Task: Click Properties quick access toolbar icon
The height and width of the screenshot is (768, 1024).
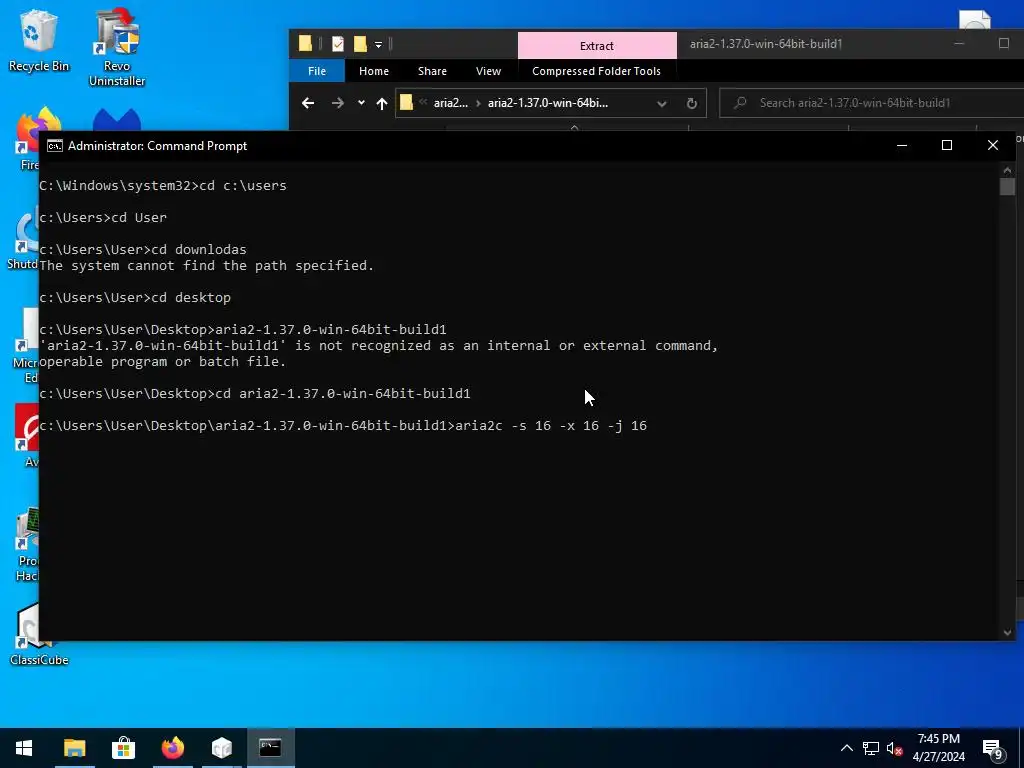Action: point(338,44)
